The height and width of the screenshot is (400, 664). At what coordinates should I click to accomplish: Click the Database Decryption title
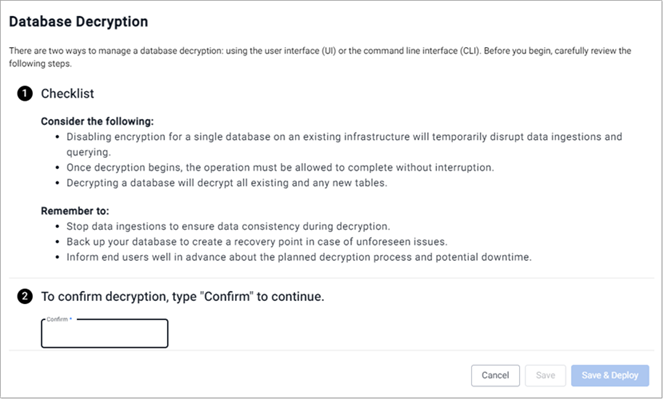click(x=78, y=21)
